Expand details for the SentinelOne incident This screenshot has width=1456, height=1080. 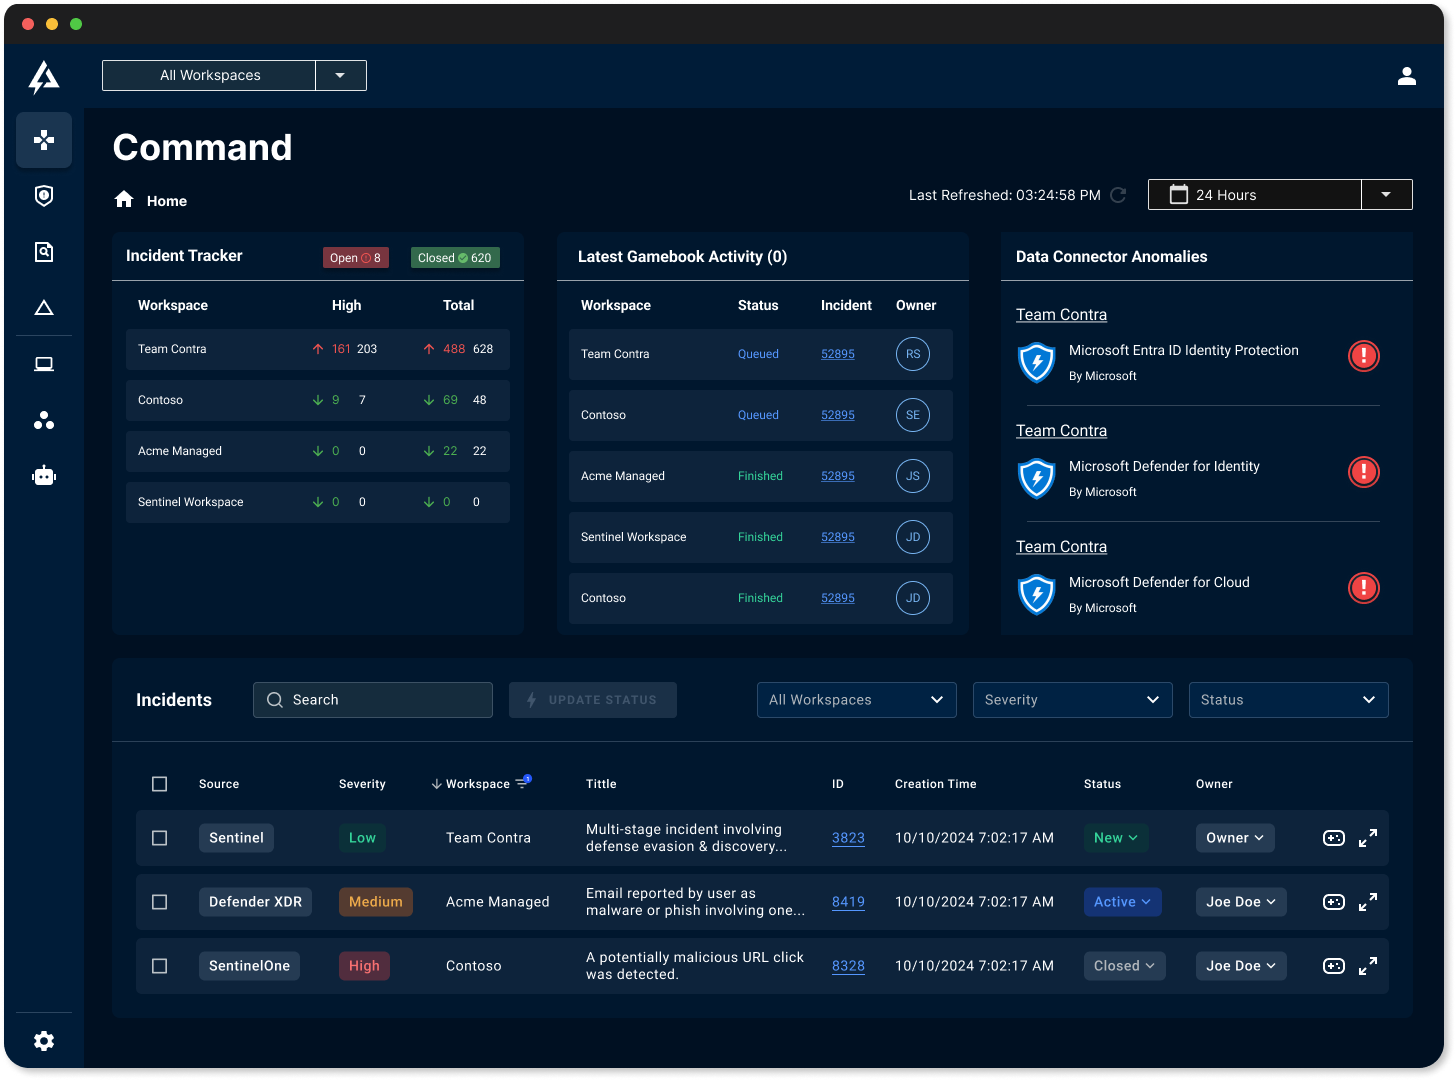(1368, 965)
